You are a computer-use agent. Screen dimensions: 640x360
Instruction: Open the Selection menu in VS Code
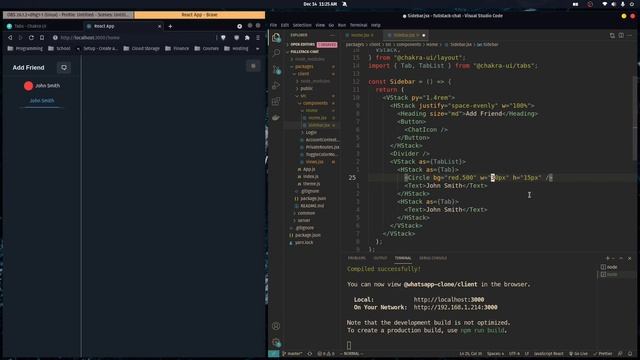(x=302, y=25)
